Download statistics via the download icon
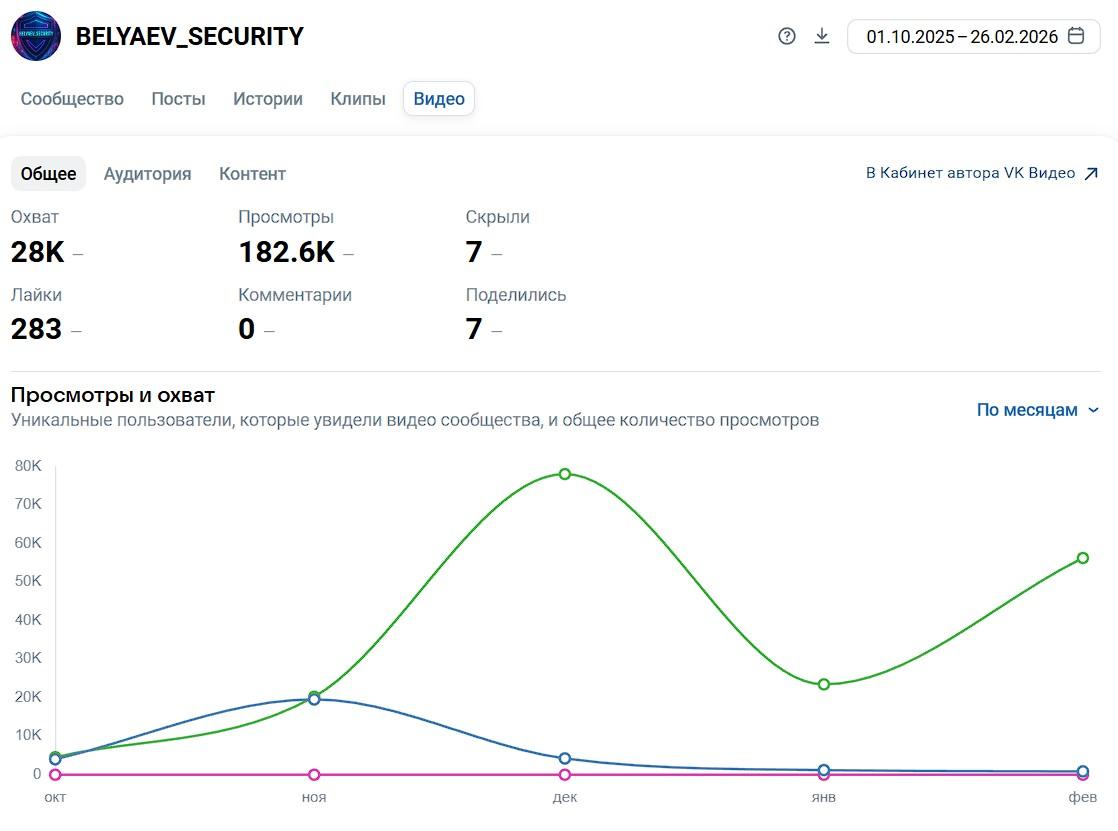The height and width of the screenshot is (831, 1118). [x=822, y=37]
